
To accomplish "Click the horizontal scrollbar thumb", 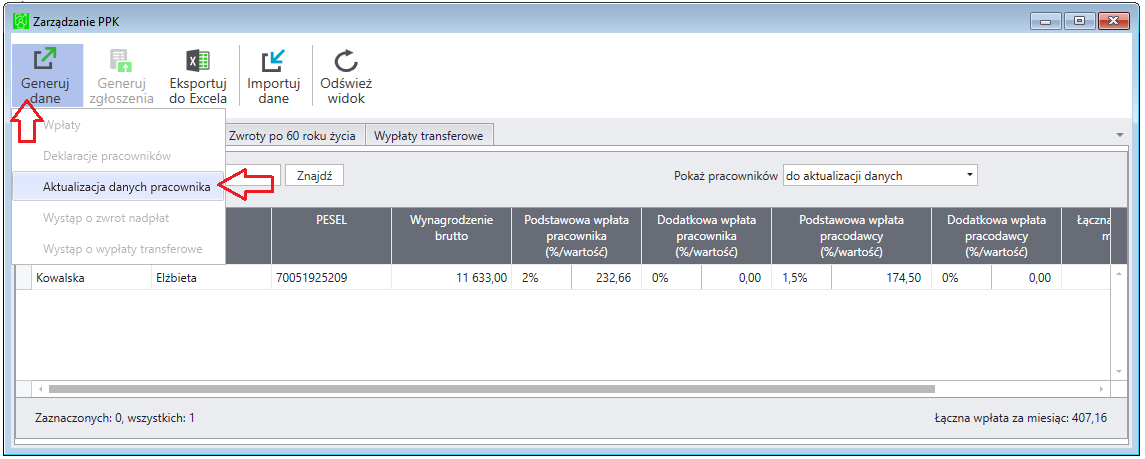I will click(x=491, y=389).
